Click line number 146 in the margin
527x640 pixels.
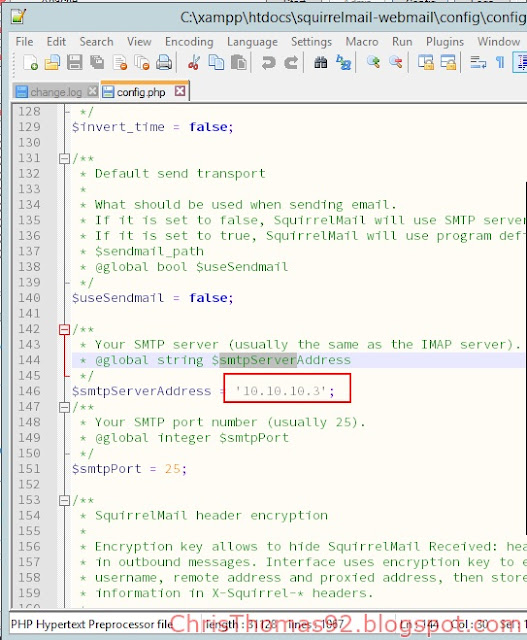29,391
